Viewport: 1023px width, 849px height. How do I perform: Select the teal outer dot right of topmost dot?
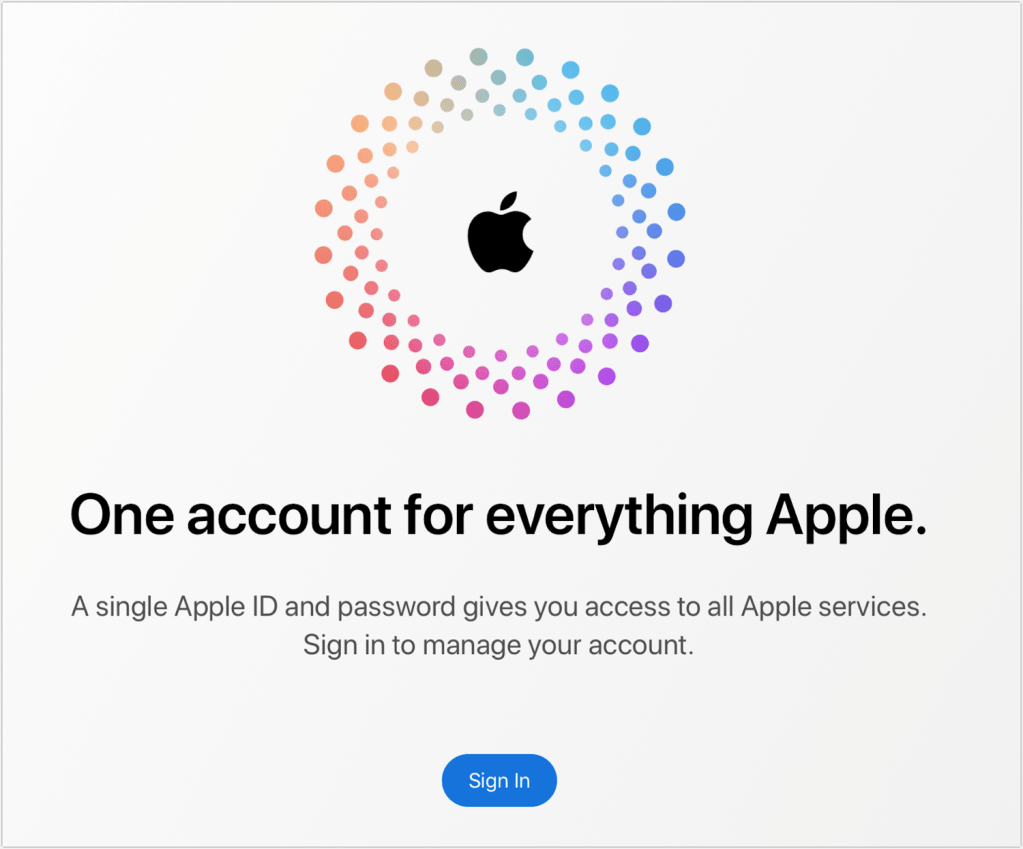click(x=525, y=57)
